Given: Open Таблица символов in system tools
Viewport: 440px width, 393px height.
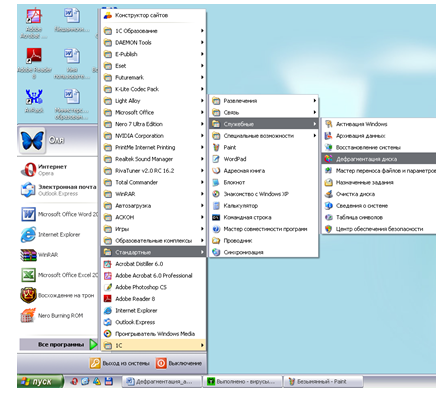Looking at the screenshot, I should (379, 217).
